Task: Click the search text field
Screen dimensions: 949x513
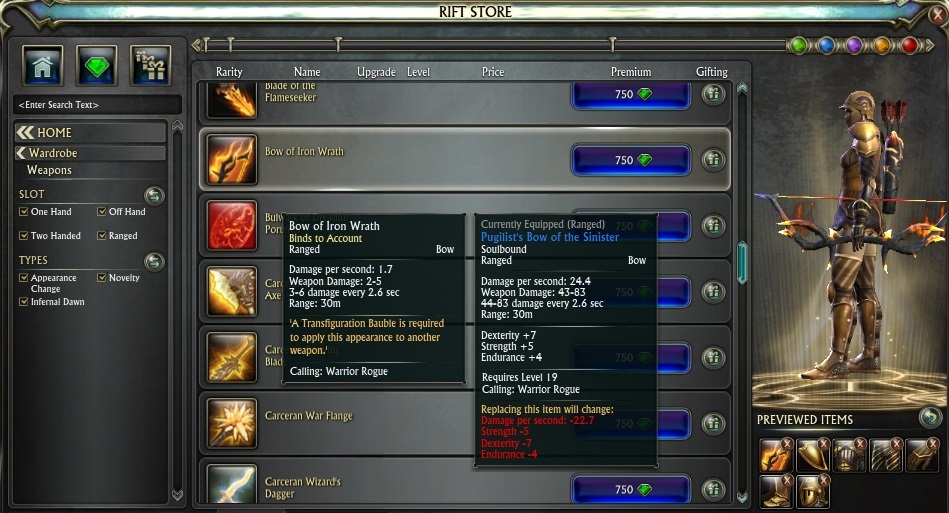Action: tap(97, 105)
